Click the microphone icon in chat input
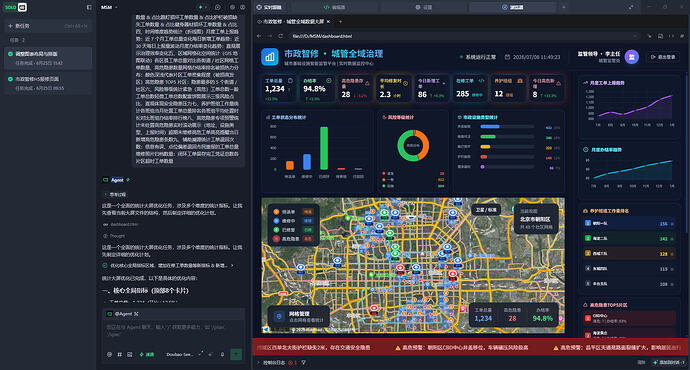 pyautogui.click(x=222, y=354)
